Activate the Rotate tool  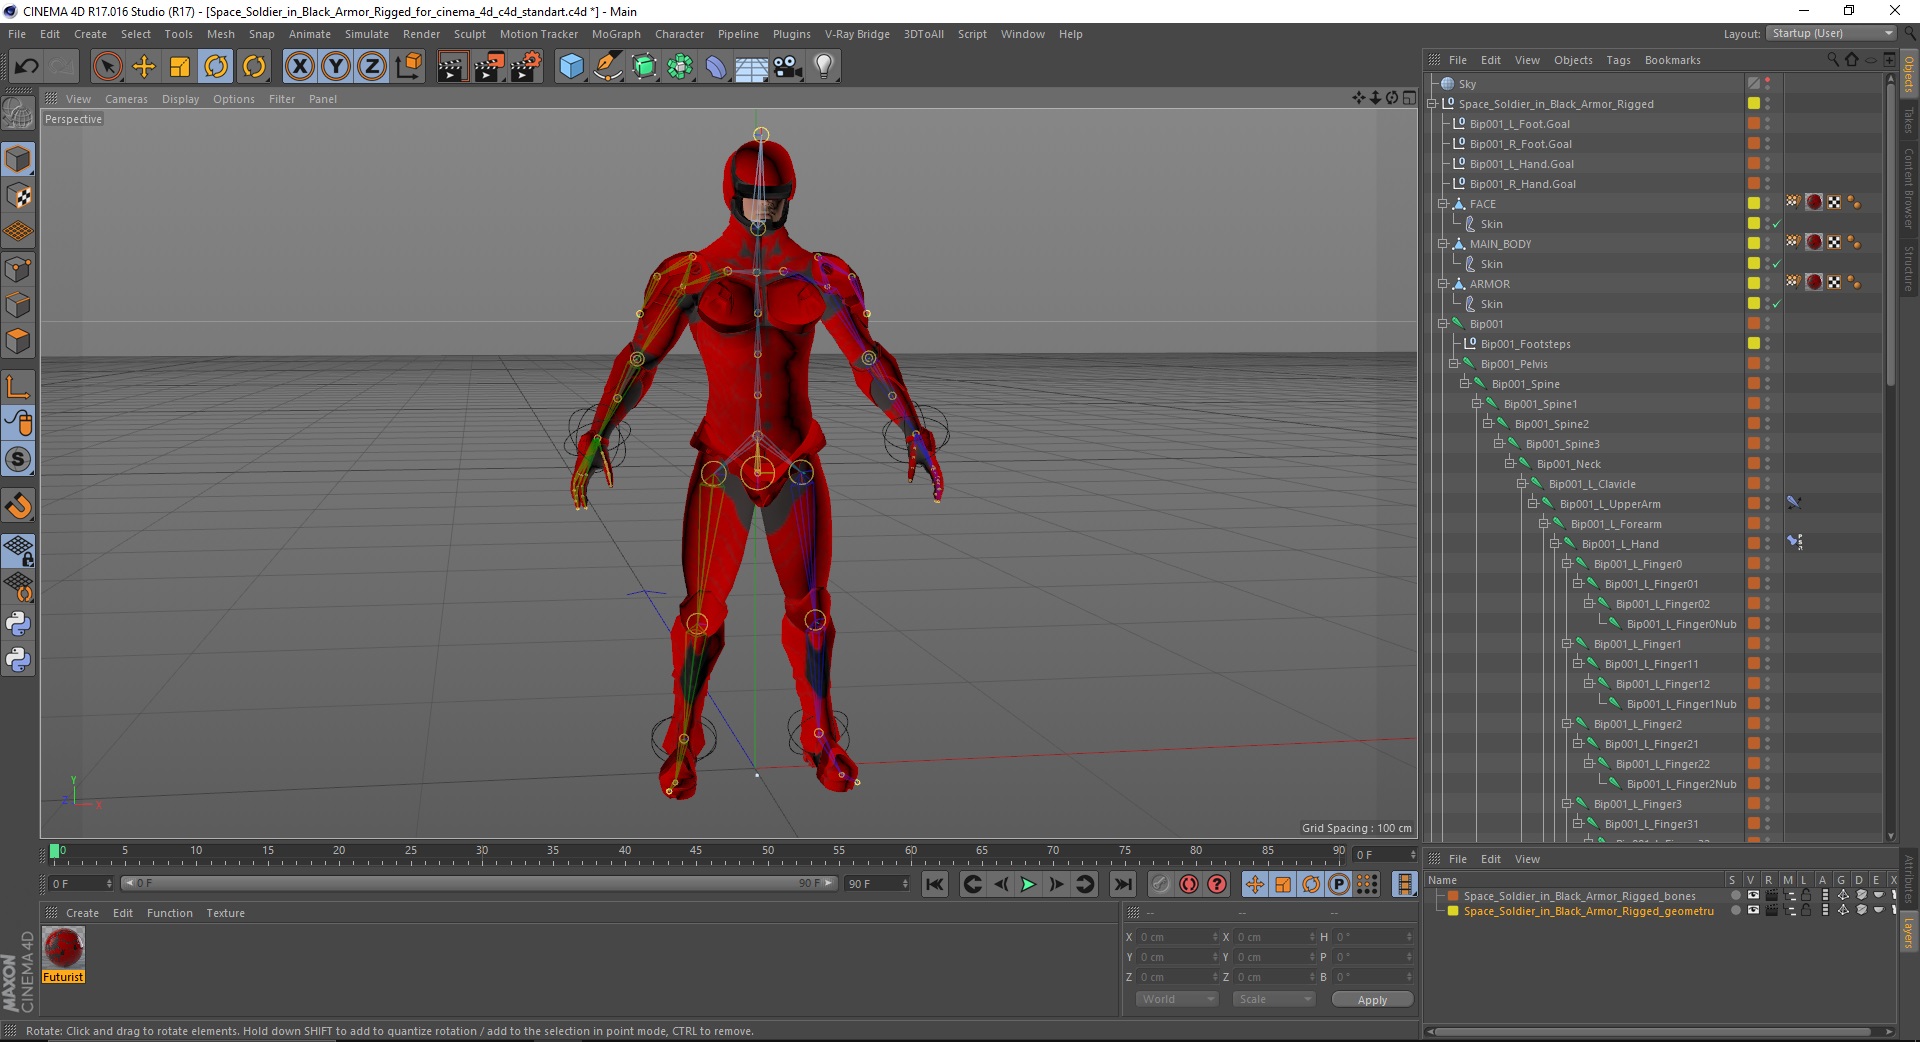[x=216, y=67]
